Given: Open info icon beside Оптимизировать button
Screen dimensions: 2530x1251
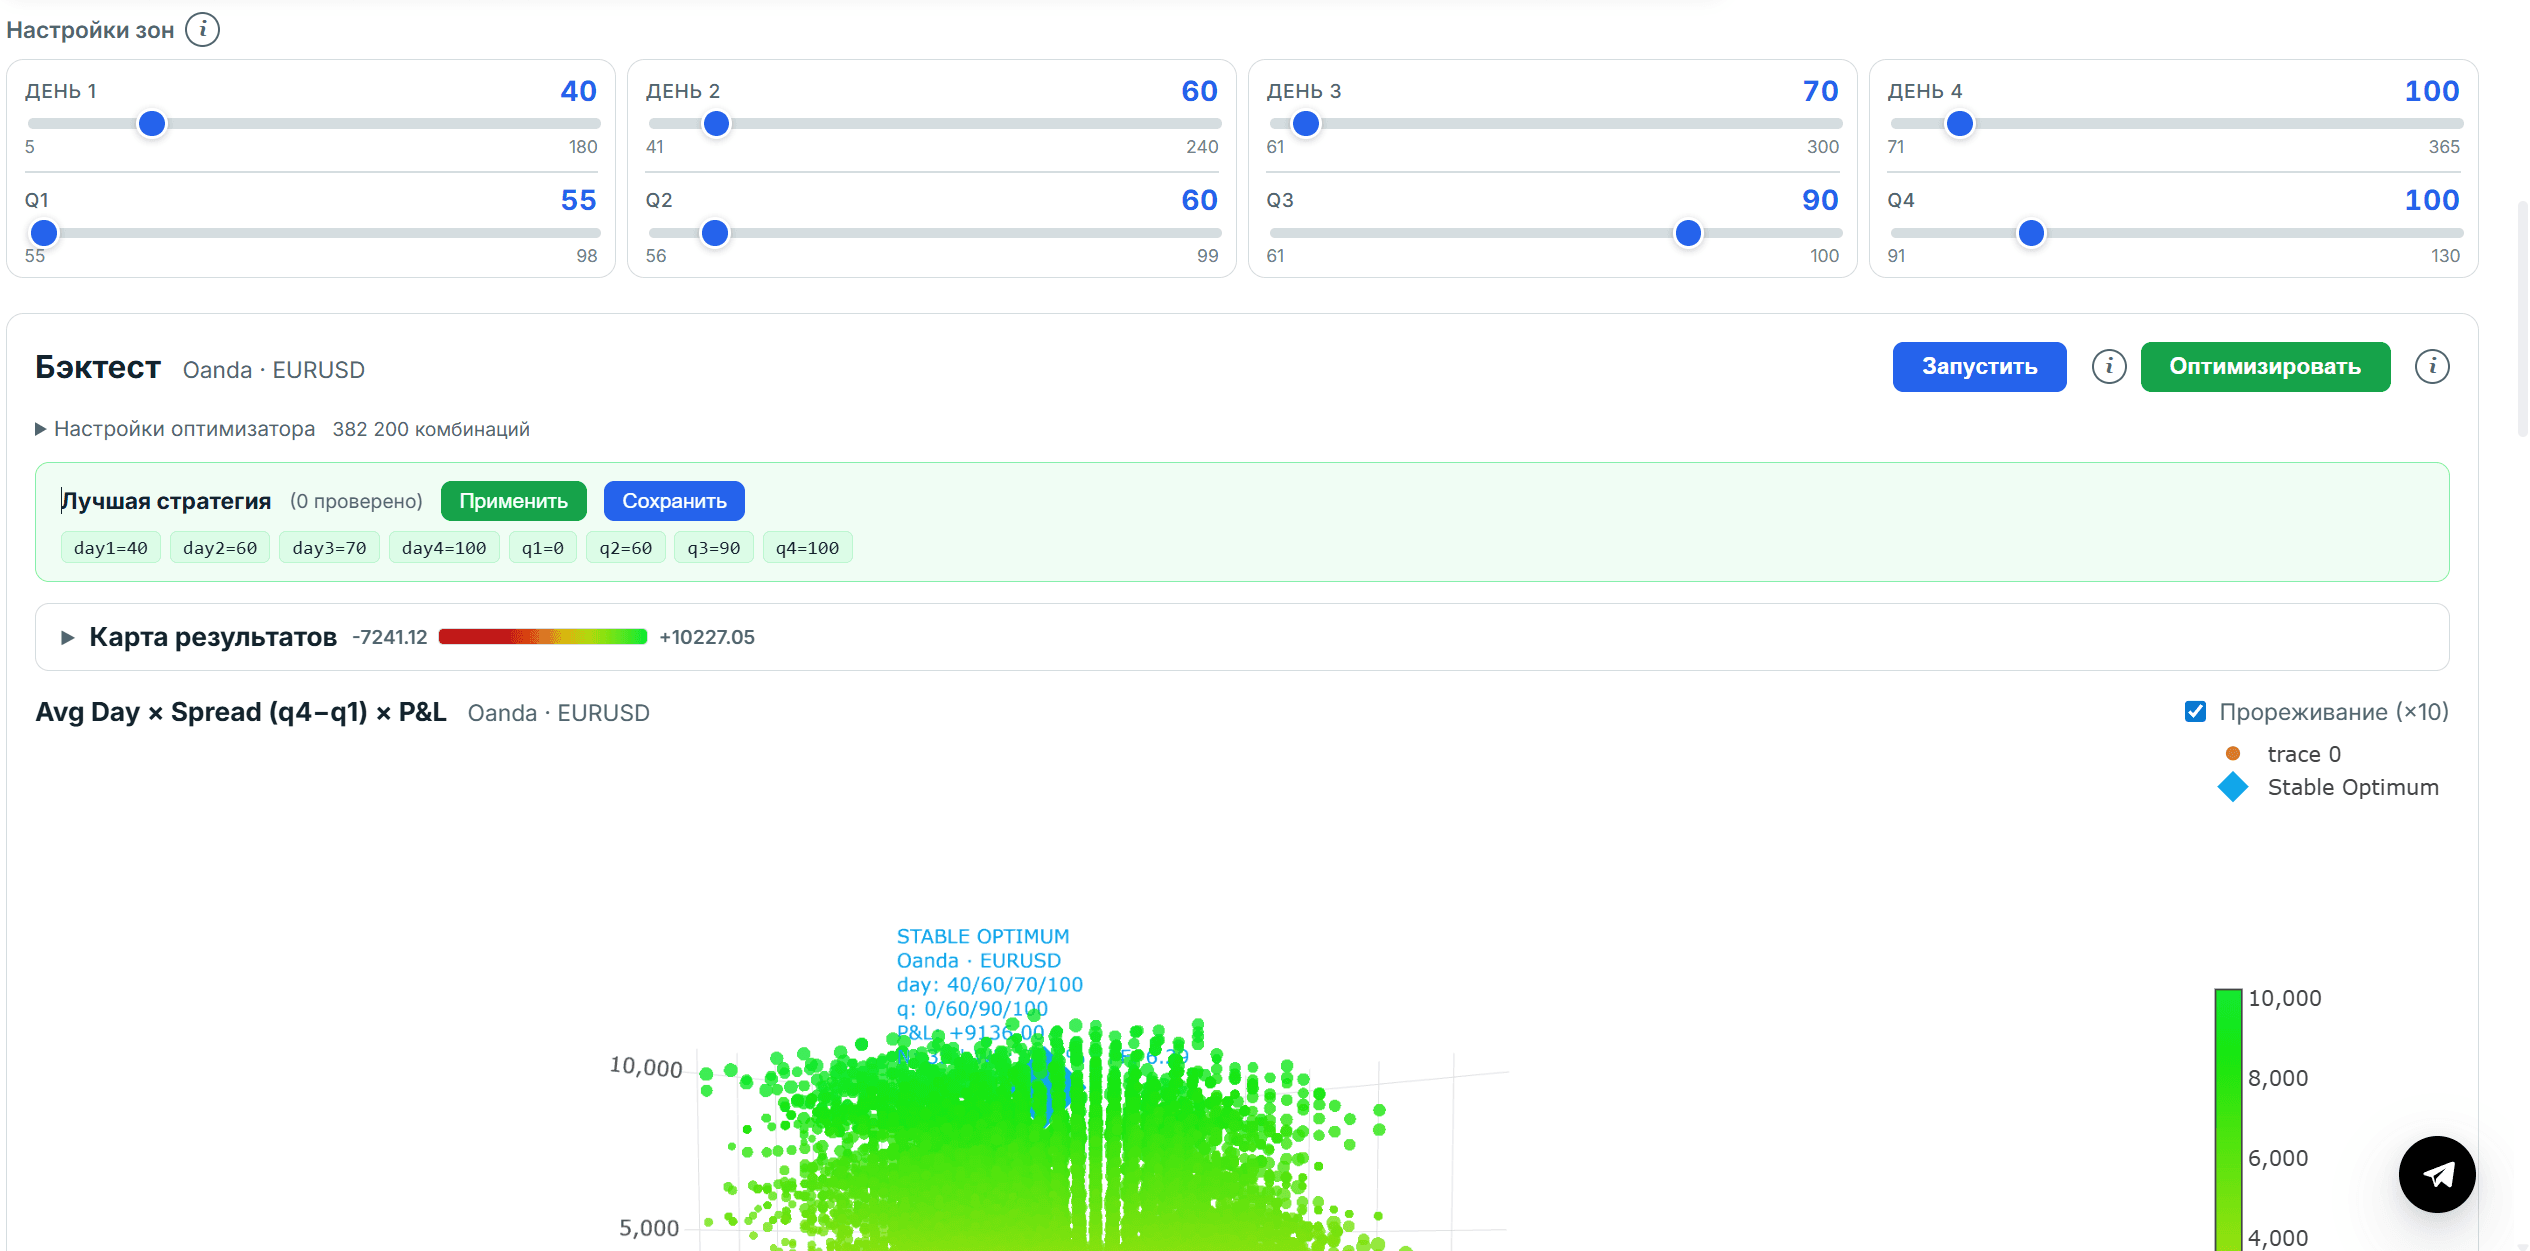Looking at the screenshot, I should (x=2432, y=367).
